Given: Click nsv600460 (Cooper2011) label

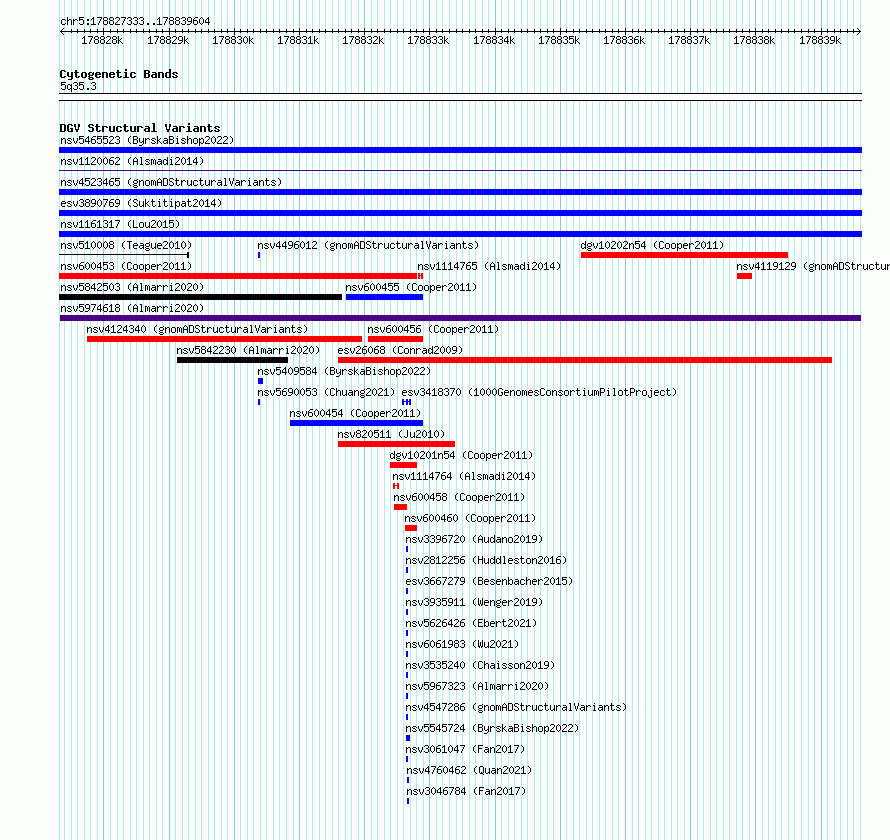Looking at the screenshot, I should (x=470, y=518).
